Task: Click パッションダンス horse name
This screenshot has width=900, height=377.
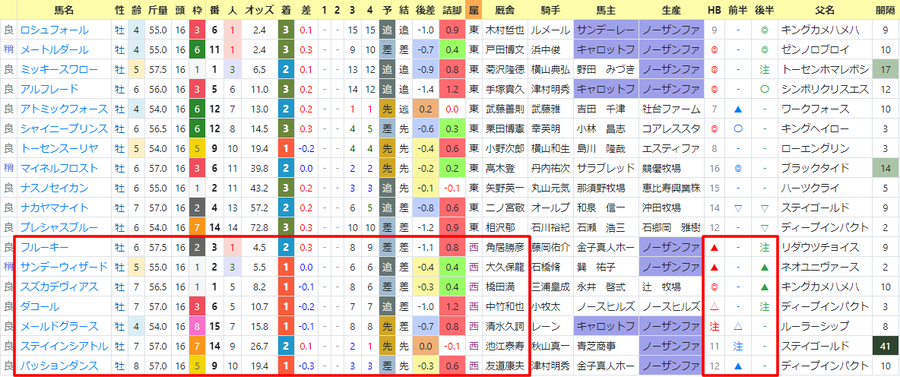Action: pos(59,366)
